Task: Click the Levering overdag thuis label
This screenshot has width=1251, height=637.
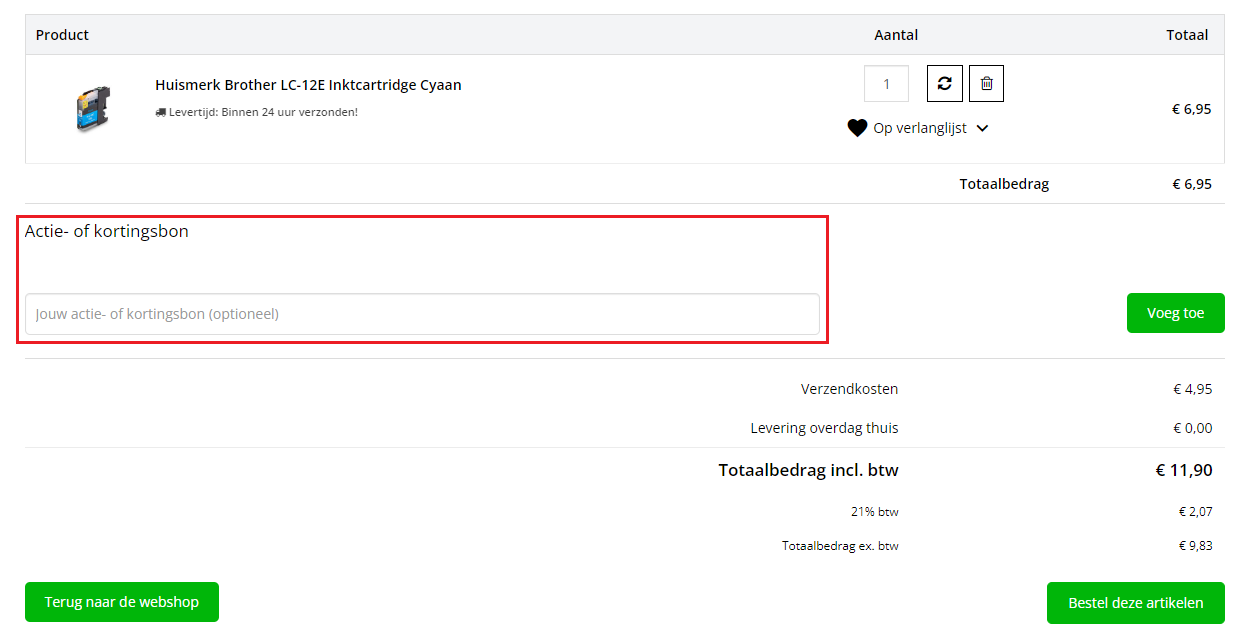Action: click(824, 428)
